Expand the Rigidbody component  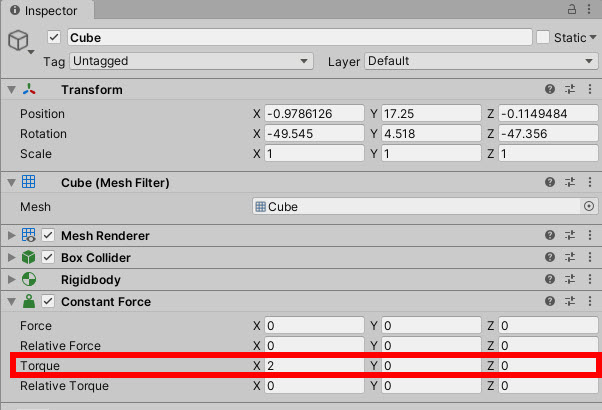click(12, 279)
